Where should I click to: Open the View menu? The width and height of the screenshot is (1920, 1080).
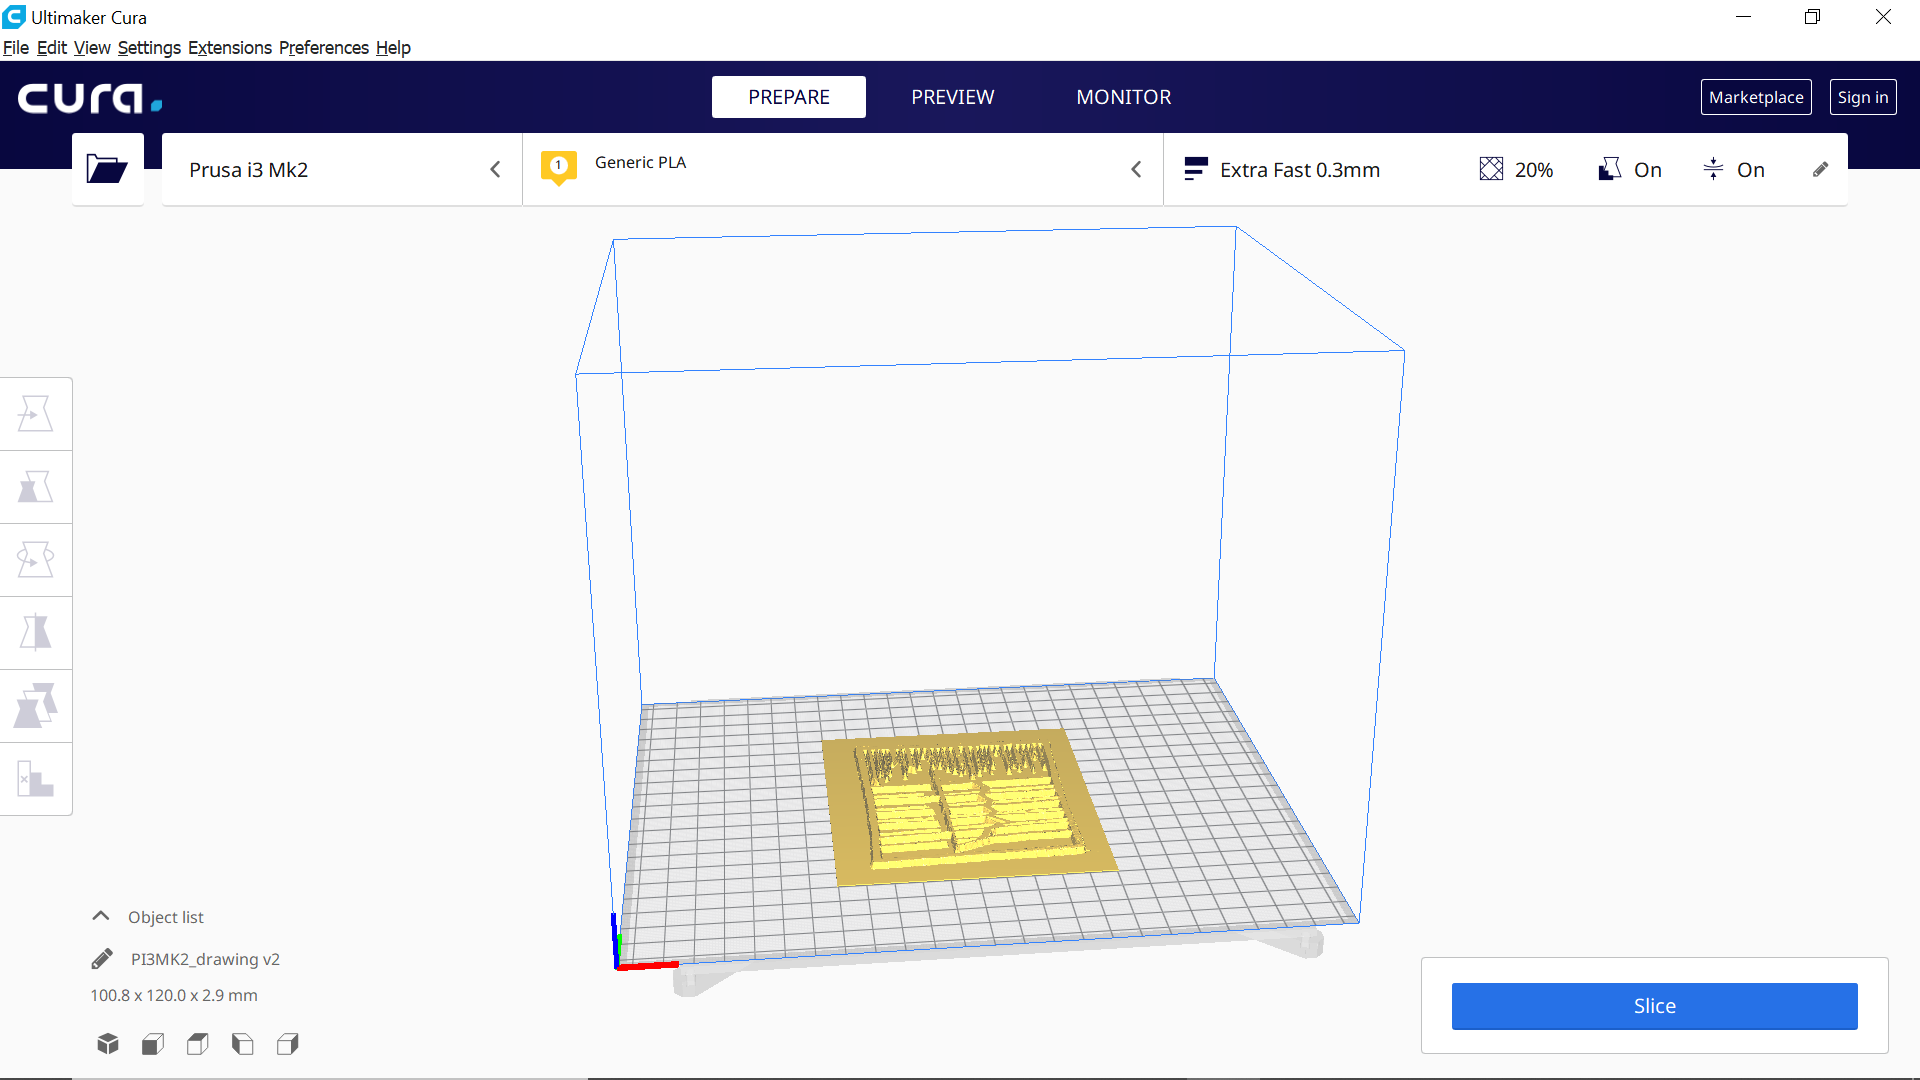click(92, 48)
